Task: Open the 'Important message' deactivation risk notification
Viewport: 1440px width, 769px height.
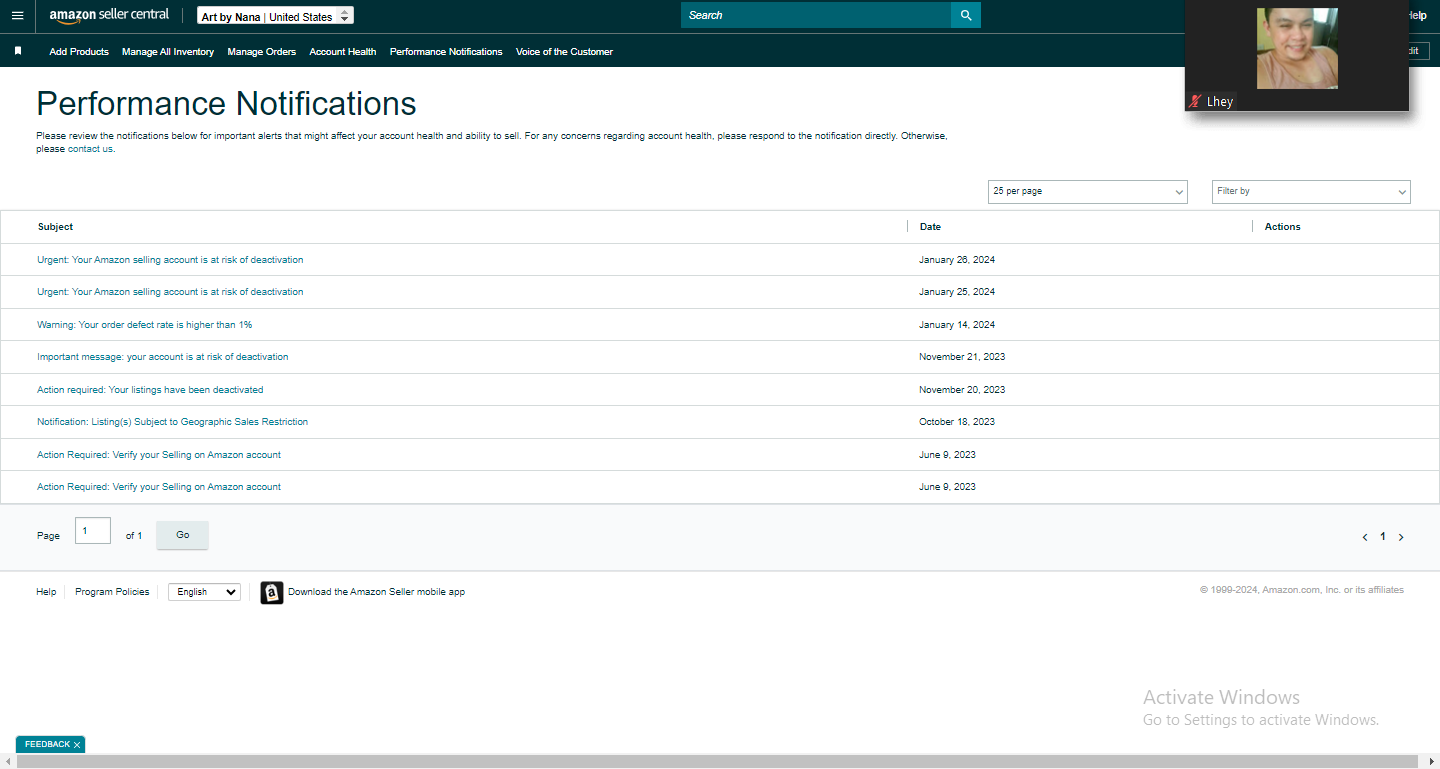Action: pos(163,357)
